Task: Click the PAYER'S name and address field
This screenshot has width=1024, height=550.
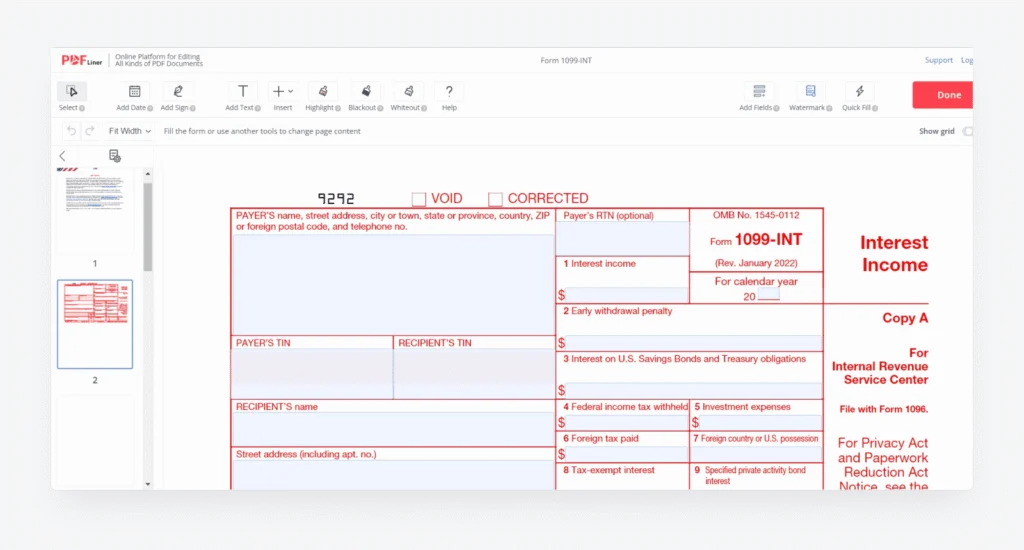Action: [393, 285]
